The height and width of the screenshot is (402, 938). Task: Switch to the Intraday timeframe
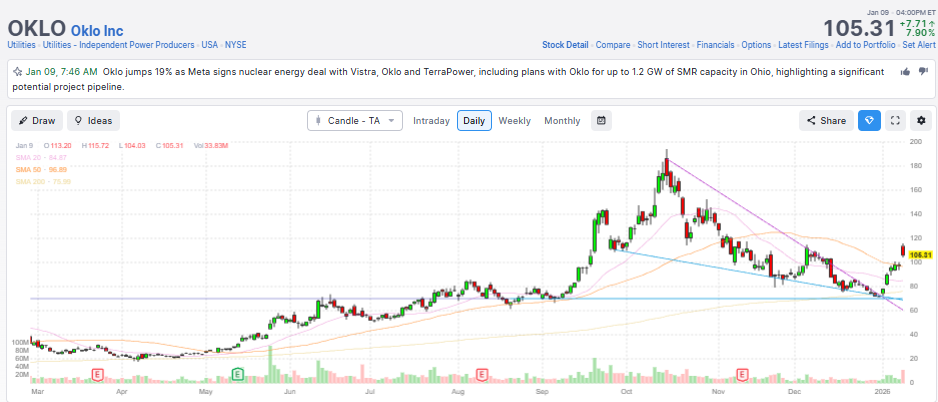(431, 120)
